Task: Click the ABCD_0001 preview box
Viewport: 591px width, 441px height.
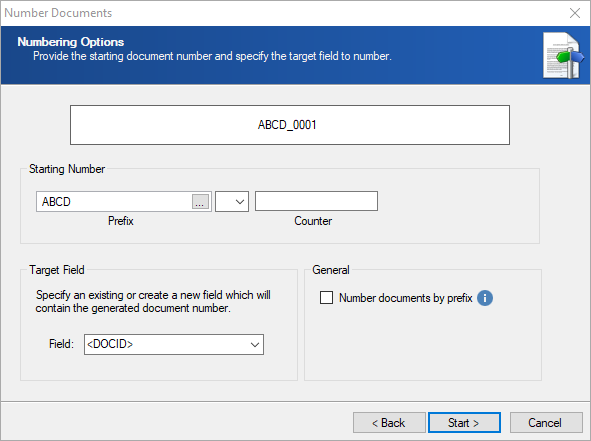Action: tap(290, 125)
